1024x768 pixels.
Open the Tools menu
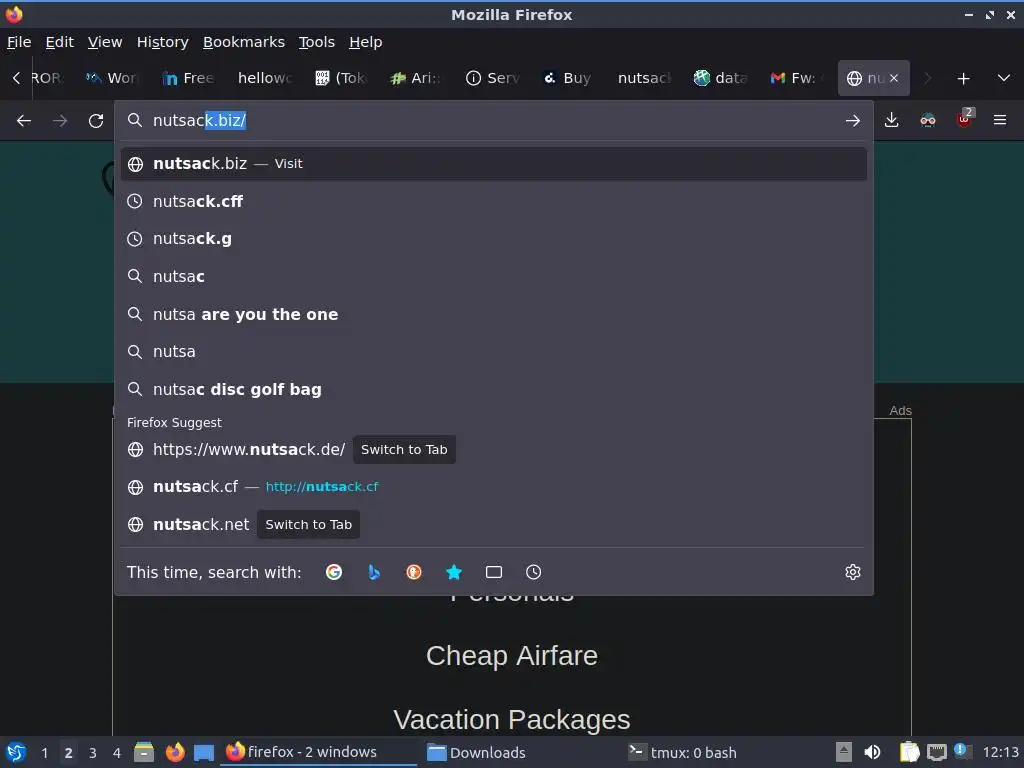click(317, 42)
